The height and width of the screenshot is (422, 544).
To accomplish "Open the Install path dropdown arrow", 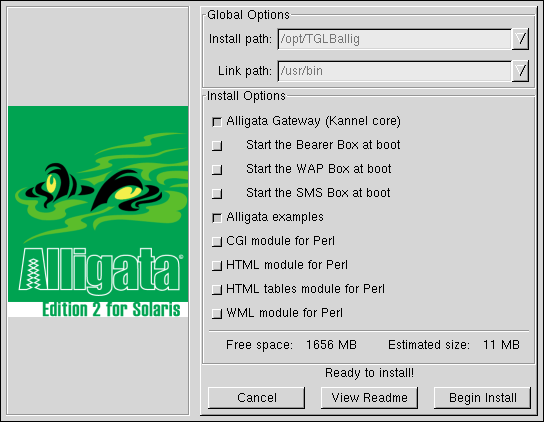I will point(520,39).
